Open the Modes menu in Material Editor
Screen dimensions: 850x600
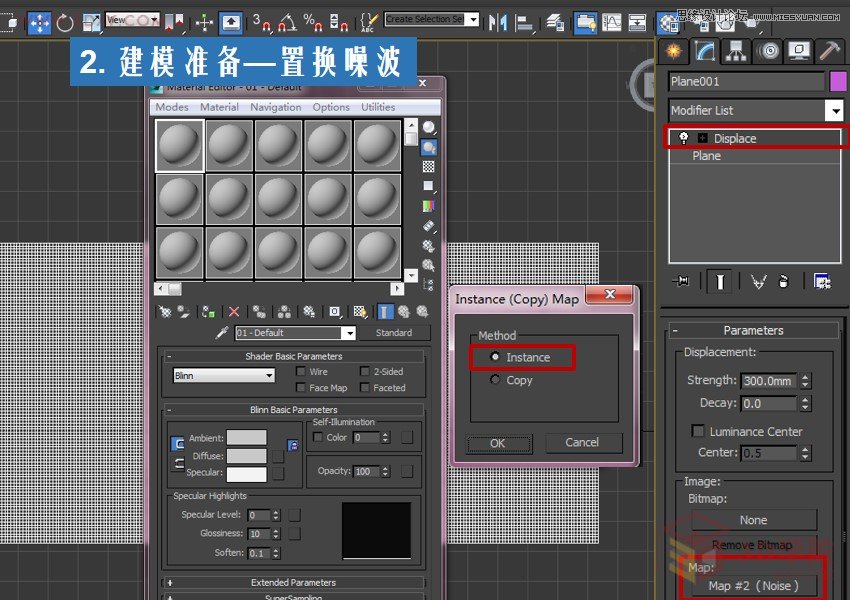[172, 107]
